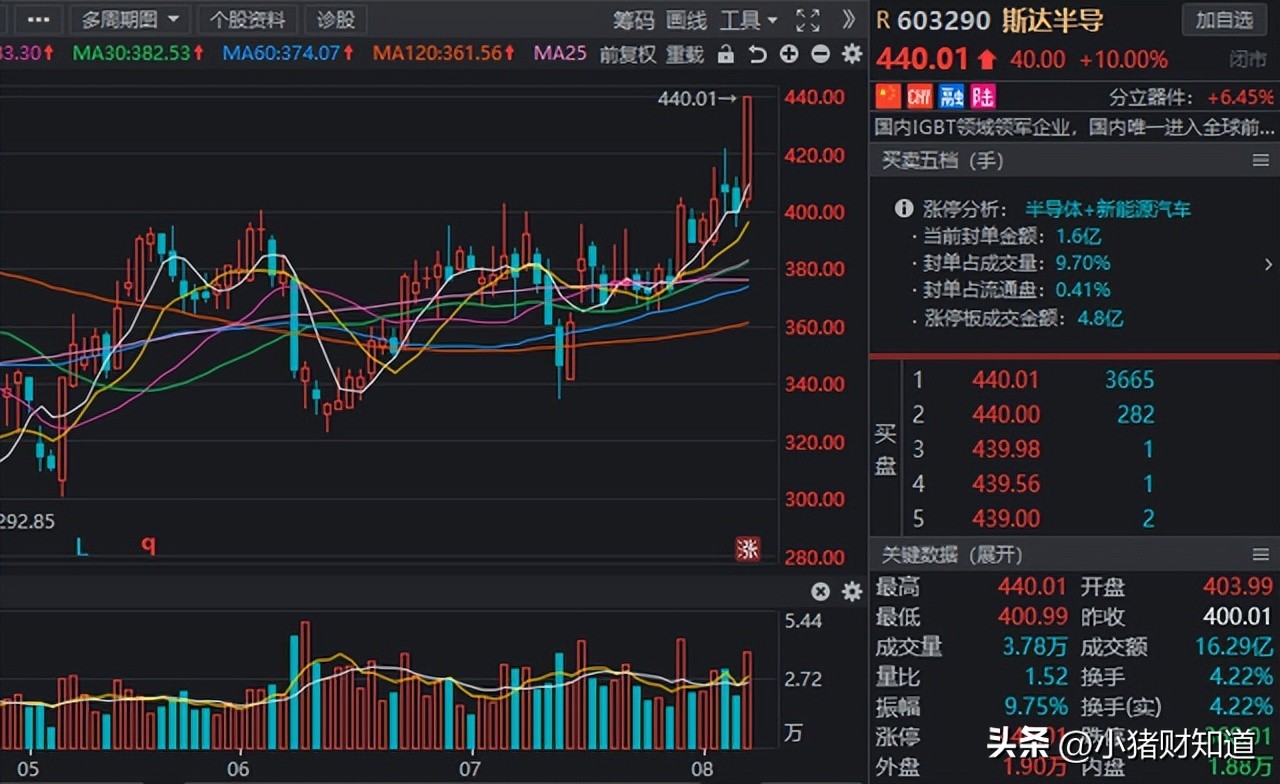Enter fullscreen with the expand arrows icon
Screen dimensions: 1280x784
pyautogui.click(x=806, y=19)
